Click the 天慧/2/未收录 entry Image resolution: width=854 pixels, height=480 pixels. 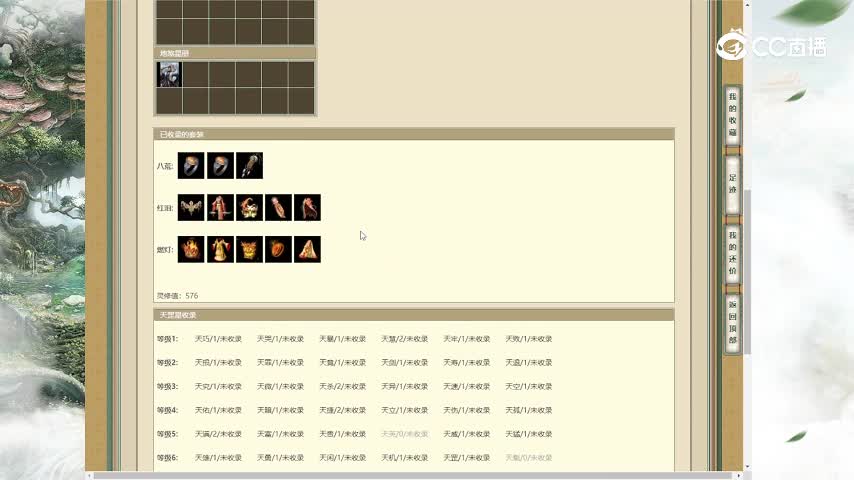point(404,339)
